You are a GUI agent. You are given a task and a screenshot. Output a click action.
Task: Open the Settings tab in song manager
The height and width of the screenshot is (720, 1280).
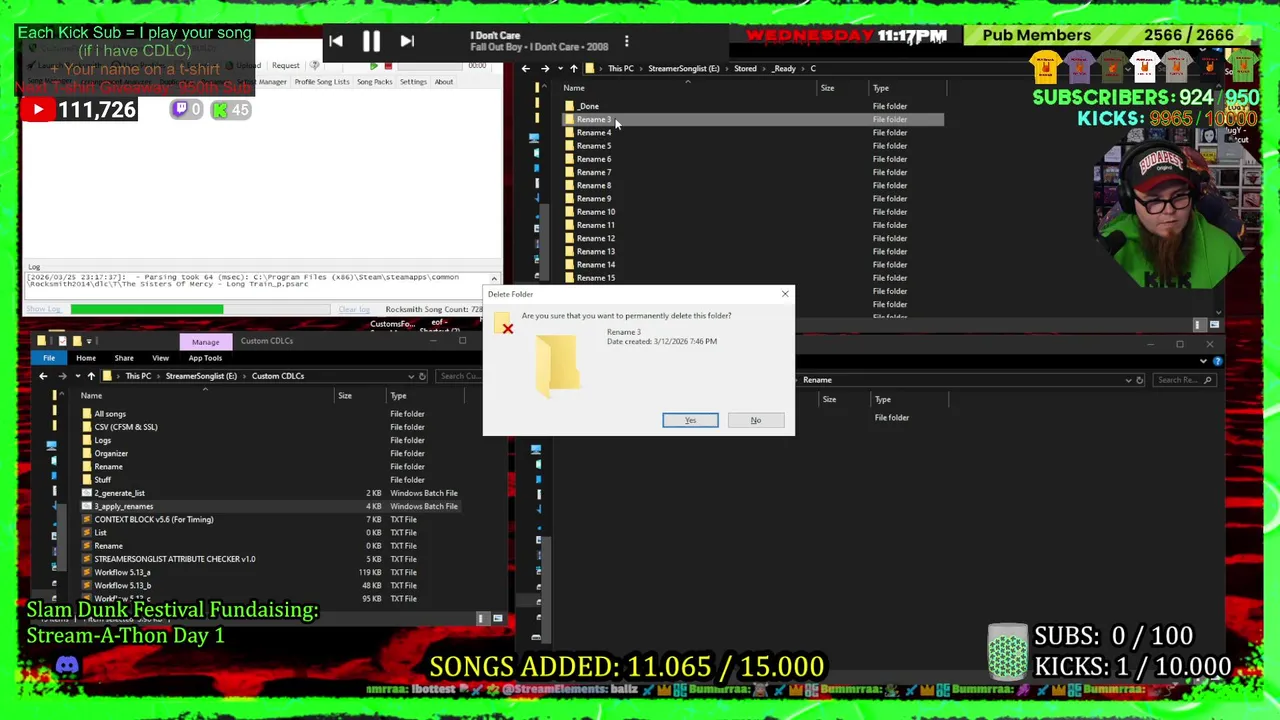click(x=413, y=82)
